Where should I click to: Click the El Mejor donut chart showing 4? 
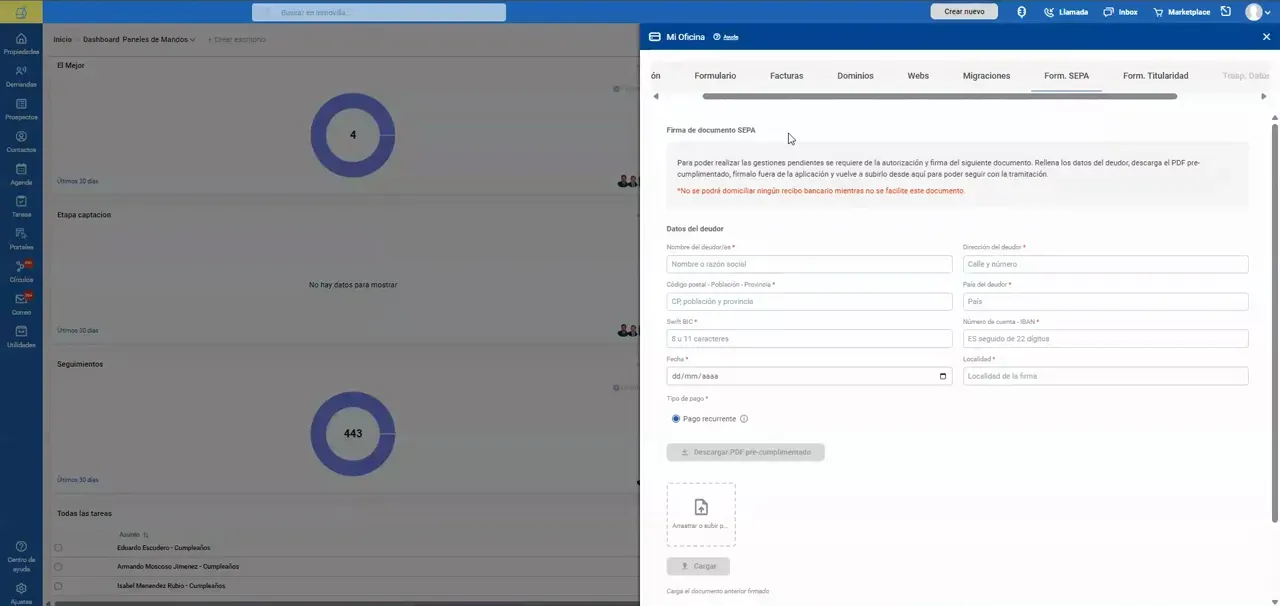[x=353, y=135]
